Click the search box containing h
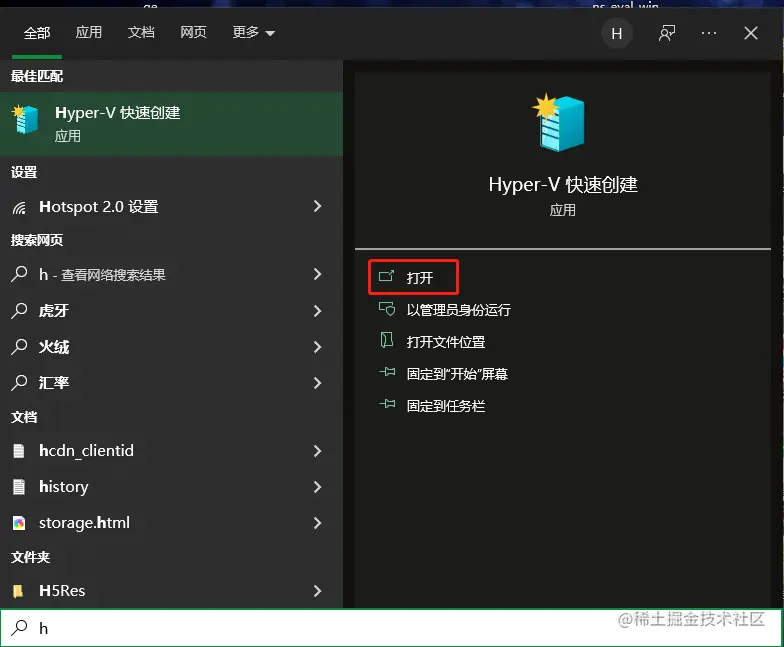This screenshot has width=784, height=647. pyautogui.click(x=392, y=628)
